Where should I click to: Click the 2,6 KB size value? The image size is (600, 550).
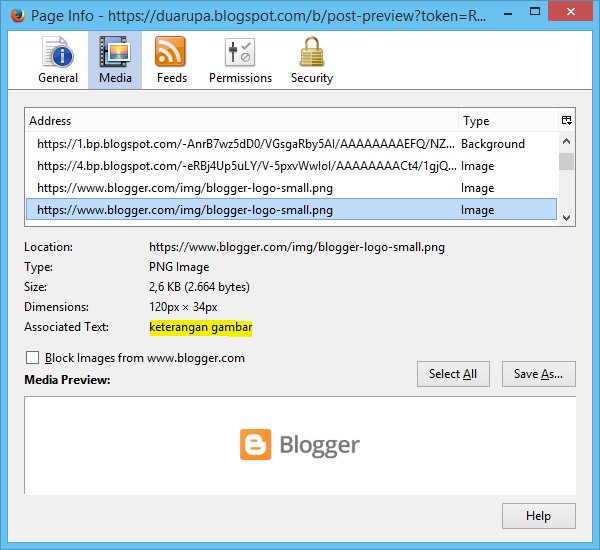pyautogui.click(x=199, y=287)
